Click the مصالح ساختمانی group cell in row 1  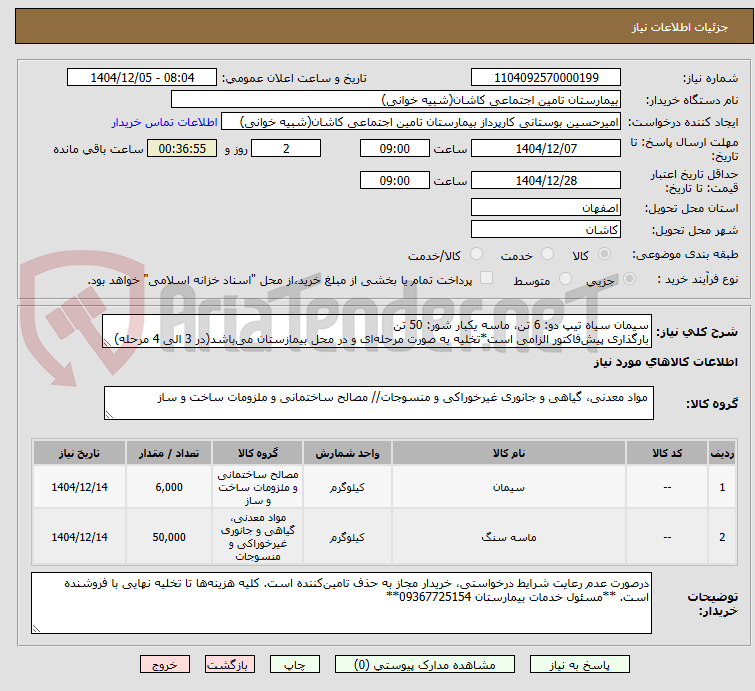(258, 487)
